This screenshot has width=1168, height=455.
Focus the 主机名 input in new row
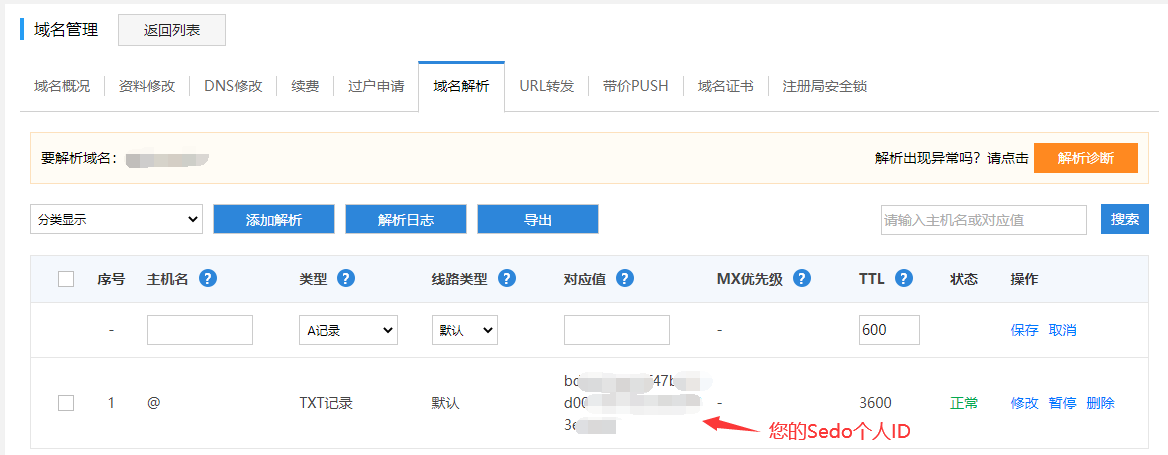200,330
